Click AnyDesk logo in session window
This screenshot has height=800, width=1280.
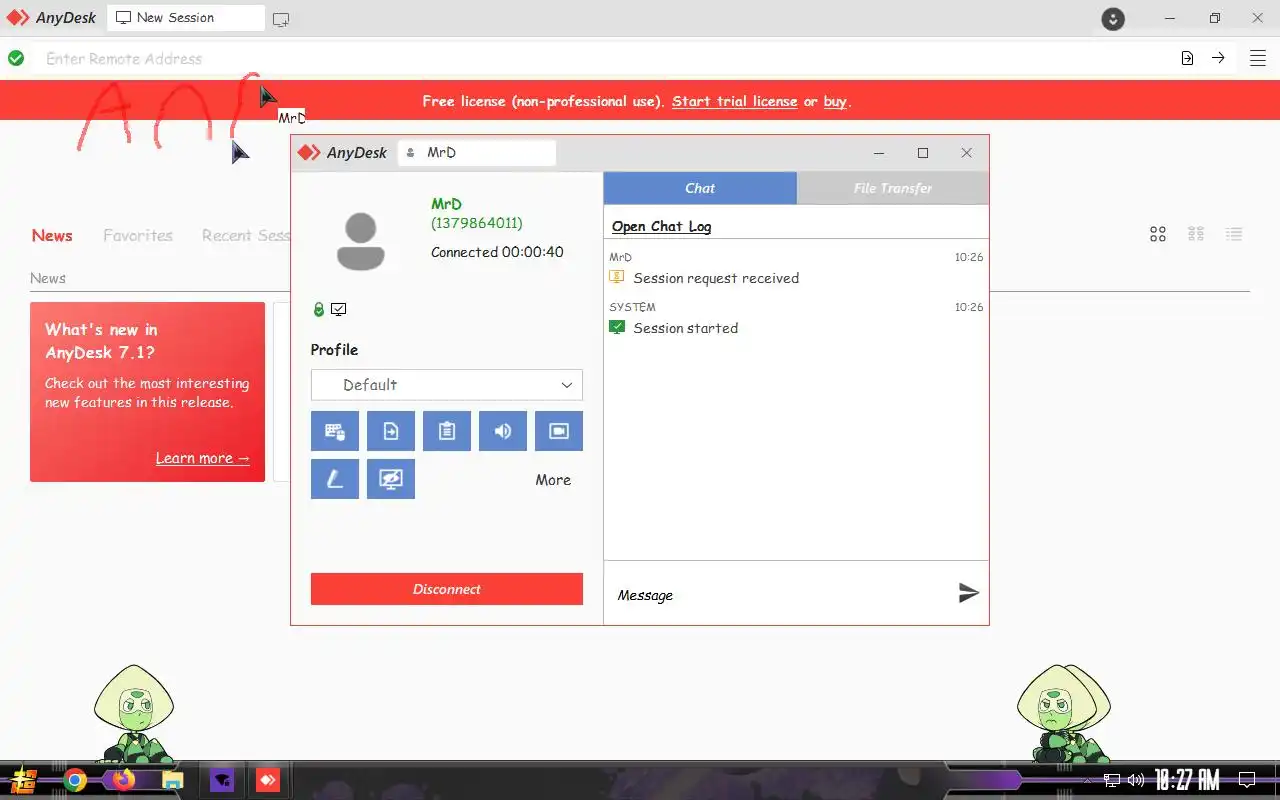click(343, 153)
